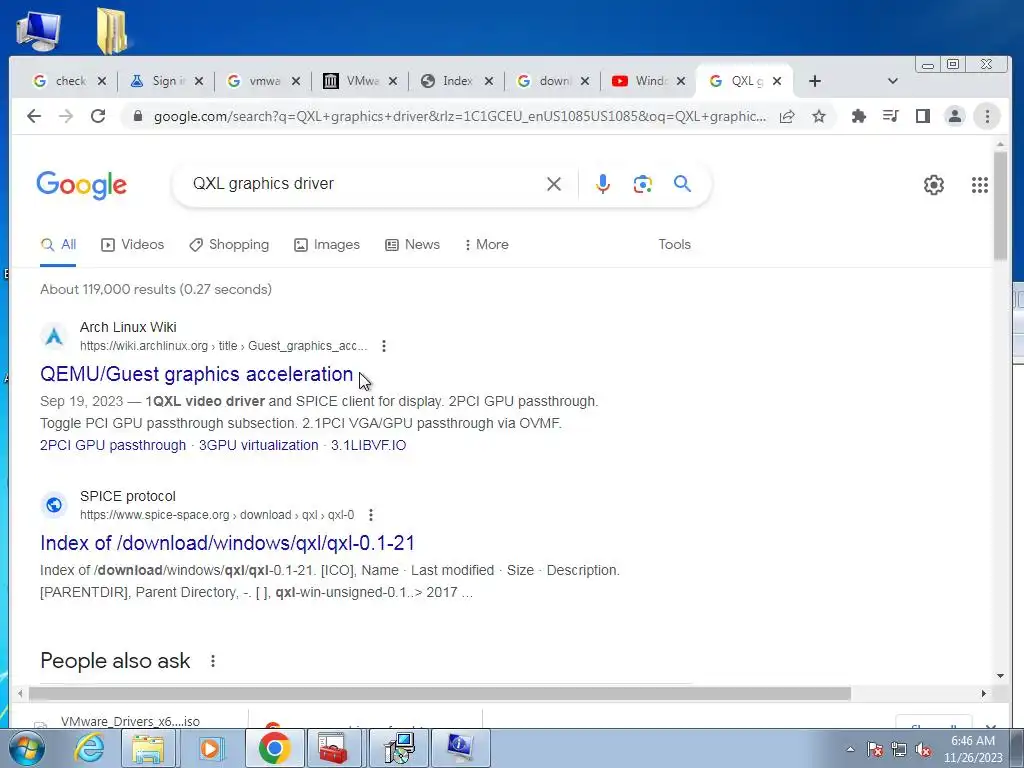Open the Chrome profile avatar

pyautogui.click(x=955, y=116)
